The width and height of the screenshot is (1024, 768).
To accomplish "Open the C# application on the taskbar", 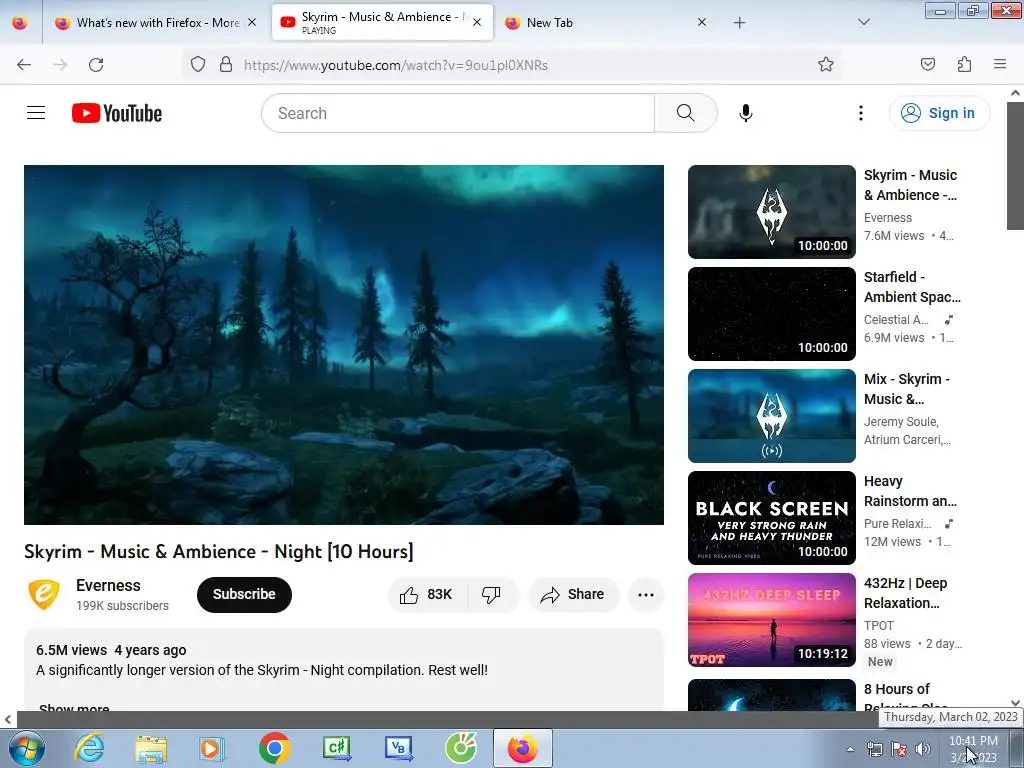I will pos(336,748).
